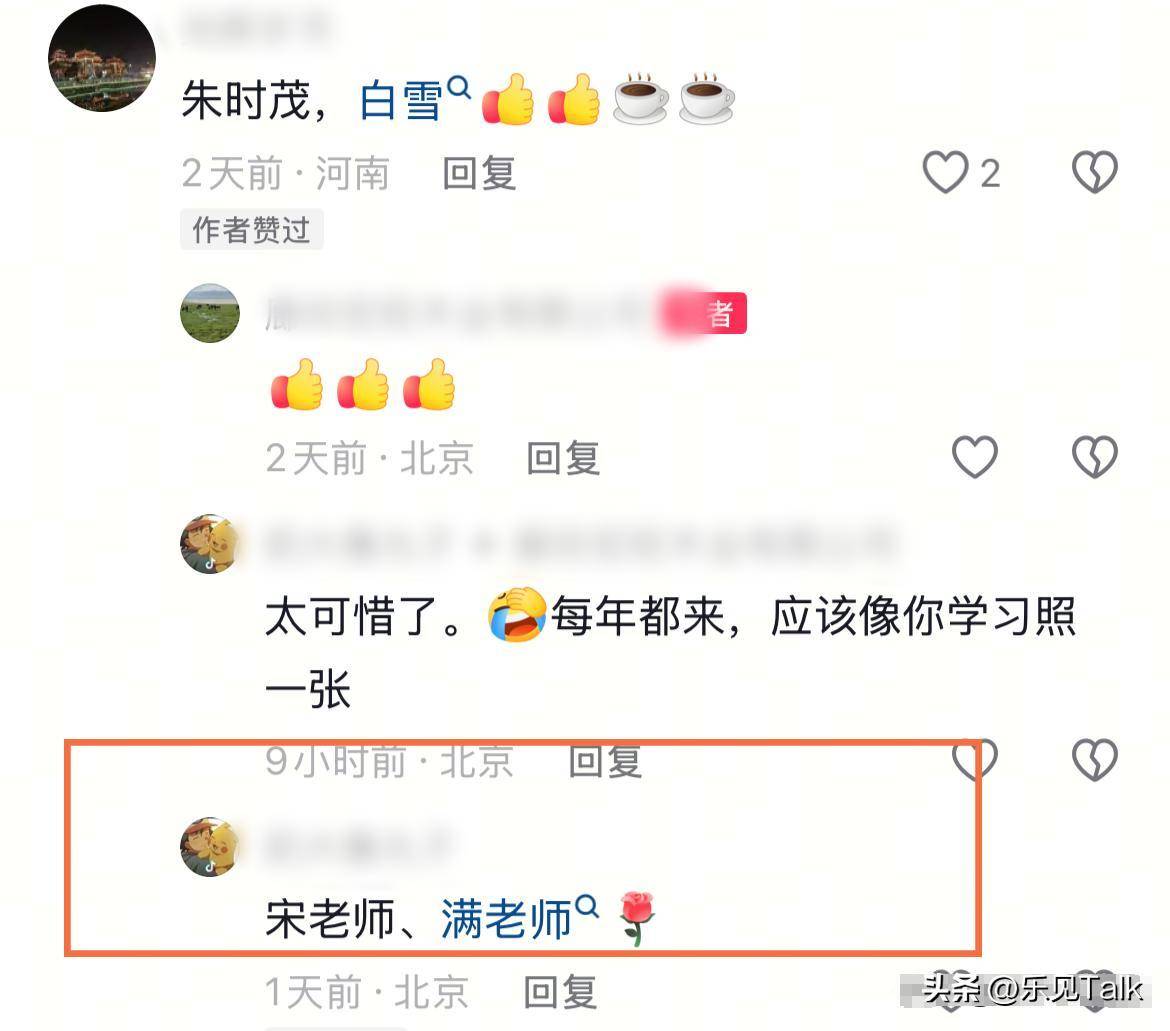The width and height of the screenshot is (1170, 1031).
Task: Tap 回复 under the 9小时前 comment
Action: coord(605,761)
